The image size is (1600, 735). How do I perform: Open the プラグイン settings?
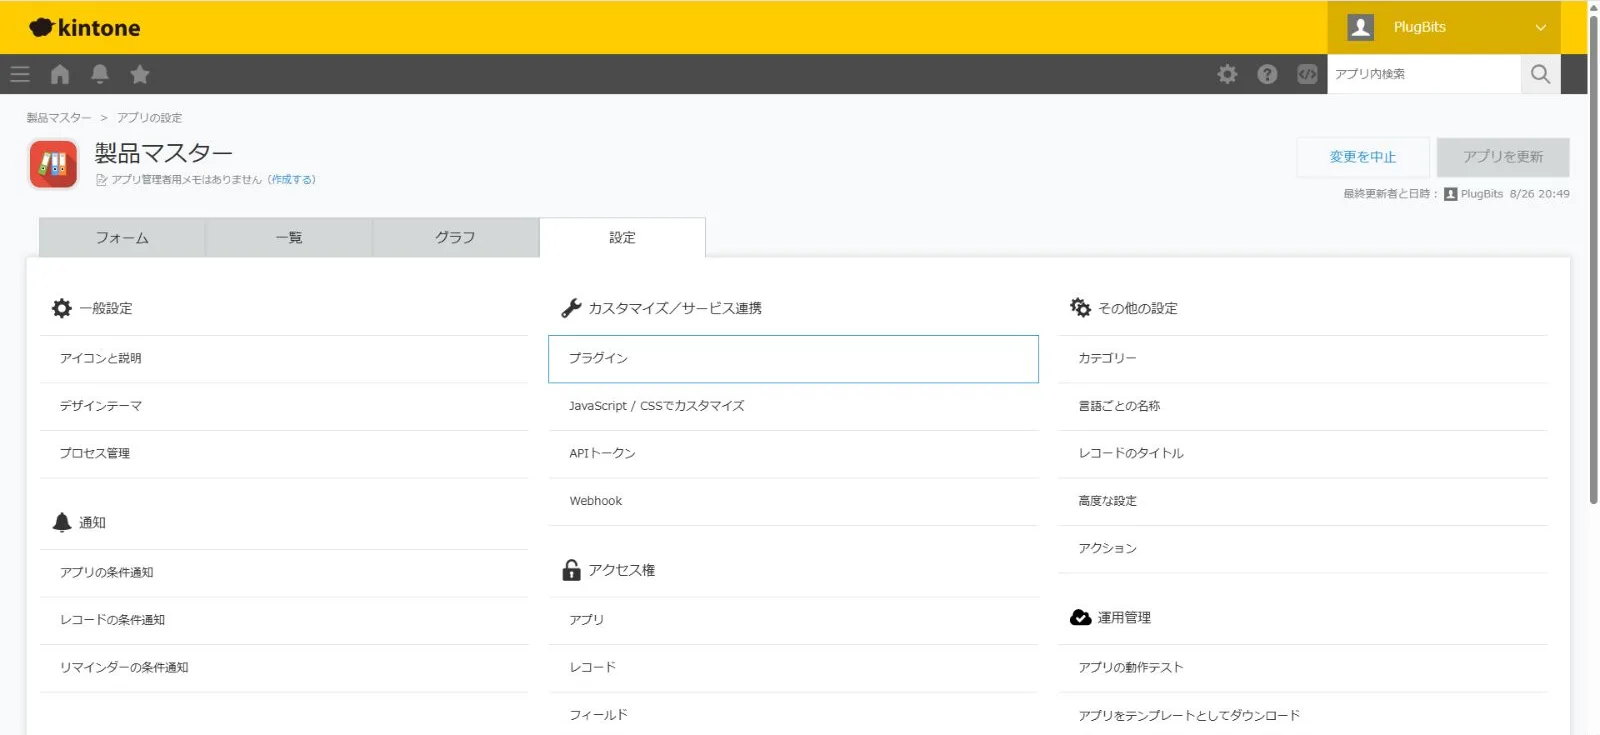tap(793, 358)
